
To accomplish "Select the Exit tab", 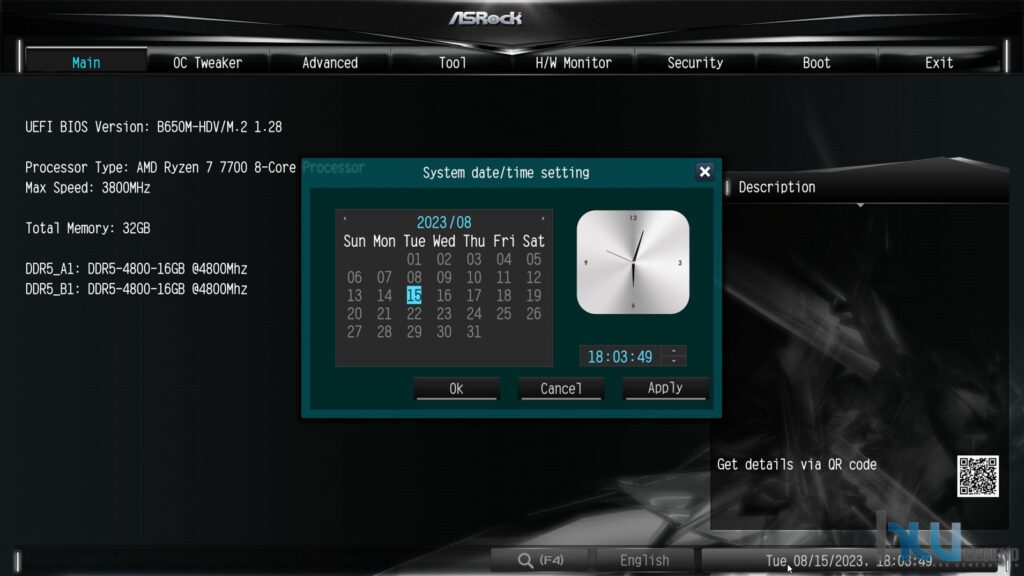I will click(x=938, y=63).
